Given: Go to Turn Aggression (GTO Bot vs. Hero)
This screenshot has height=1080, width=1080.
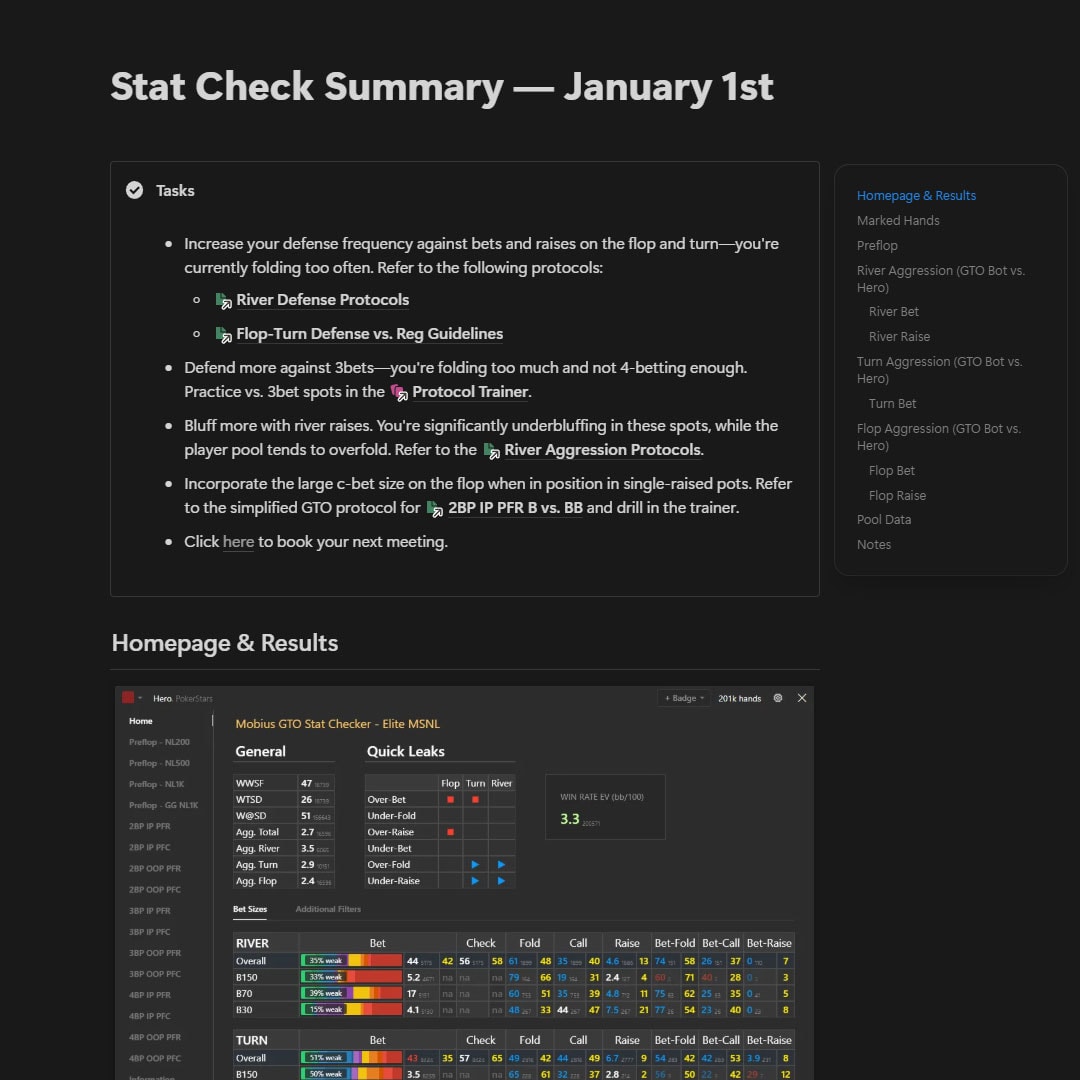Looking at the screenshot, I should point(939,370).
